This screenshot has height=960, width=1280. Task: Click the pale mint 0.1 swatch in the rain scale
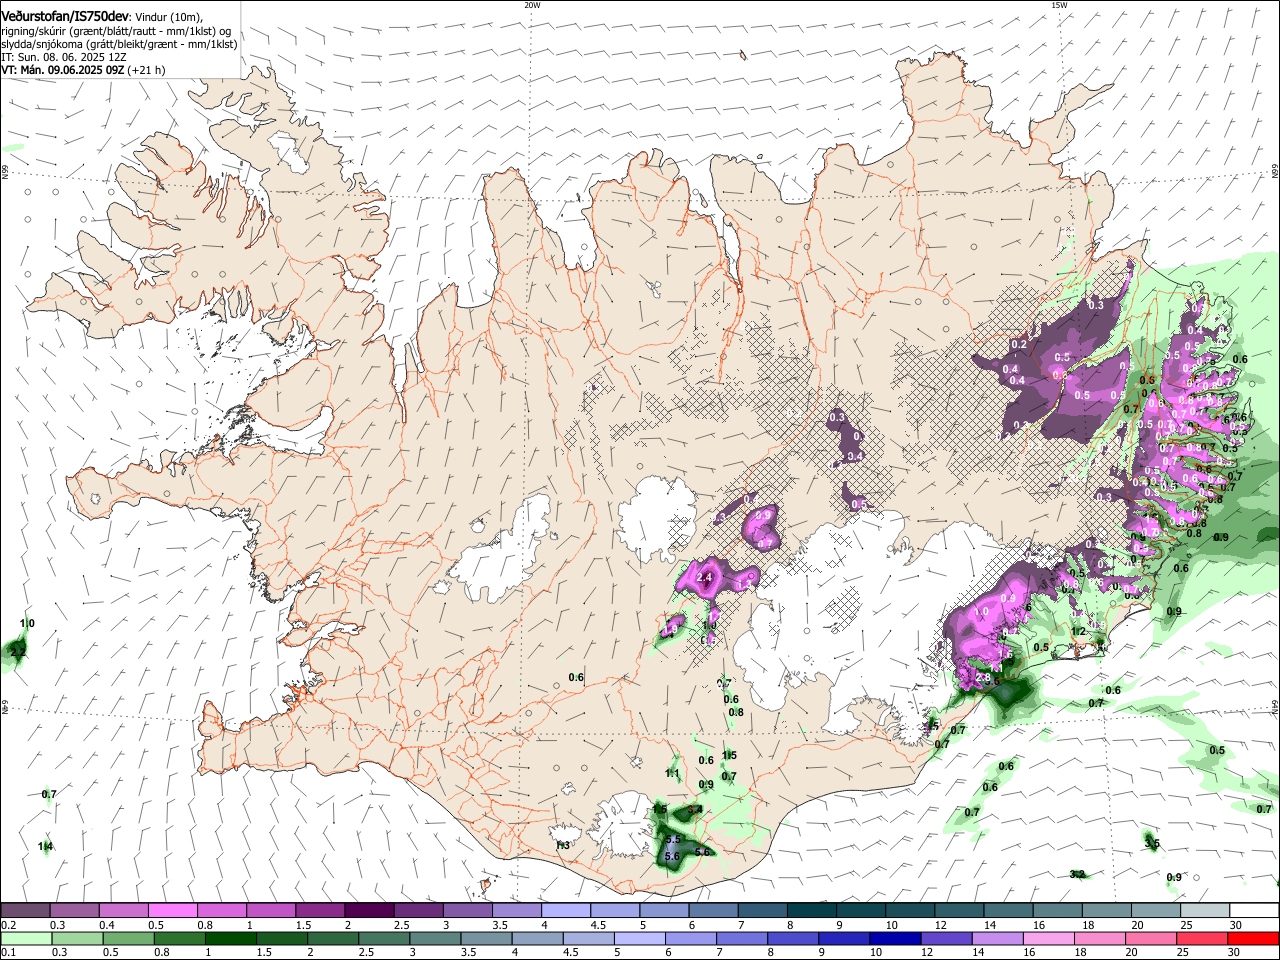pyautogui.click(x=26, y=938)
